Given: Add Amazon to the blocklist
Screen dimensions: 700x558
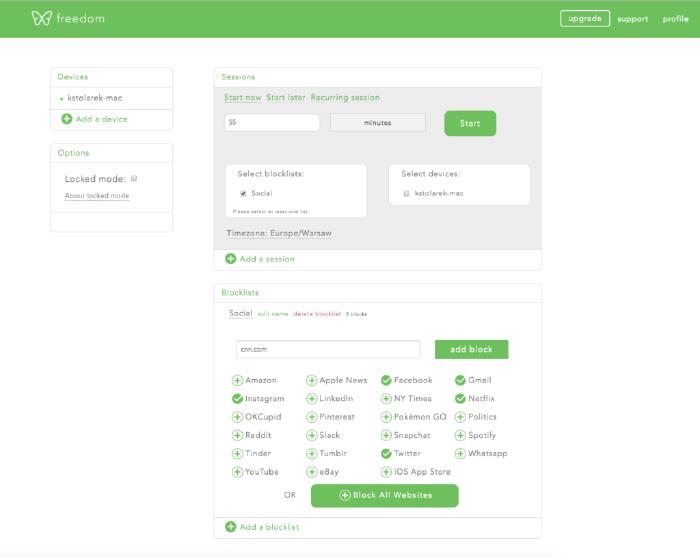Looking at the screenshot, I should [237, 380].
